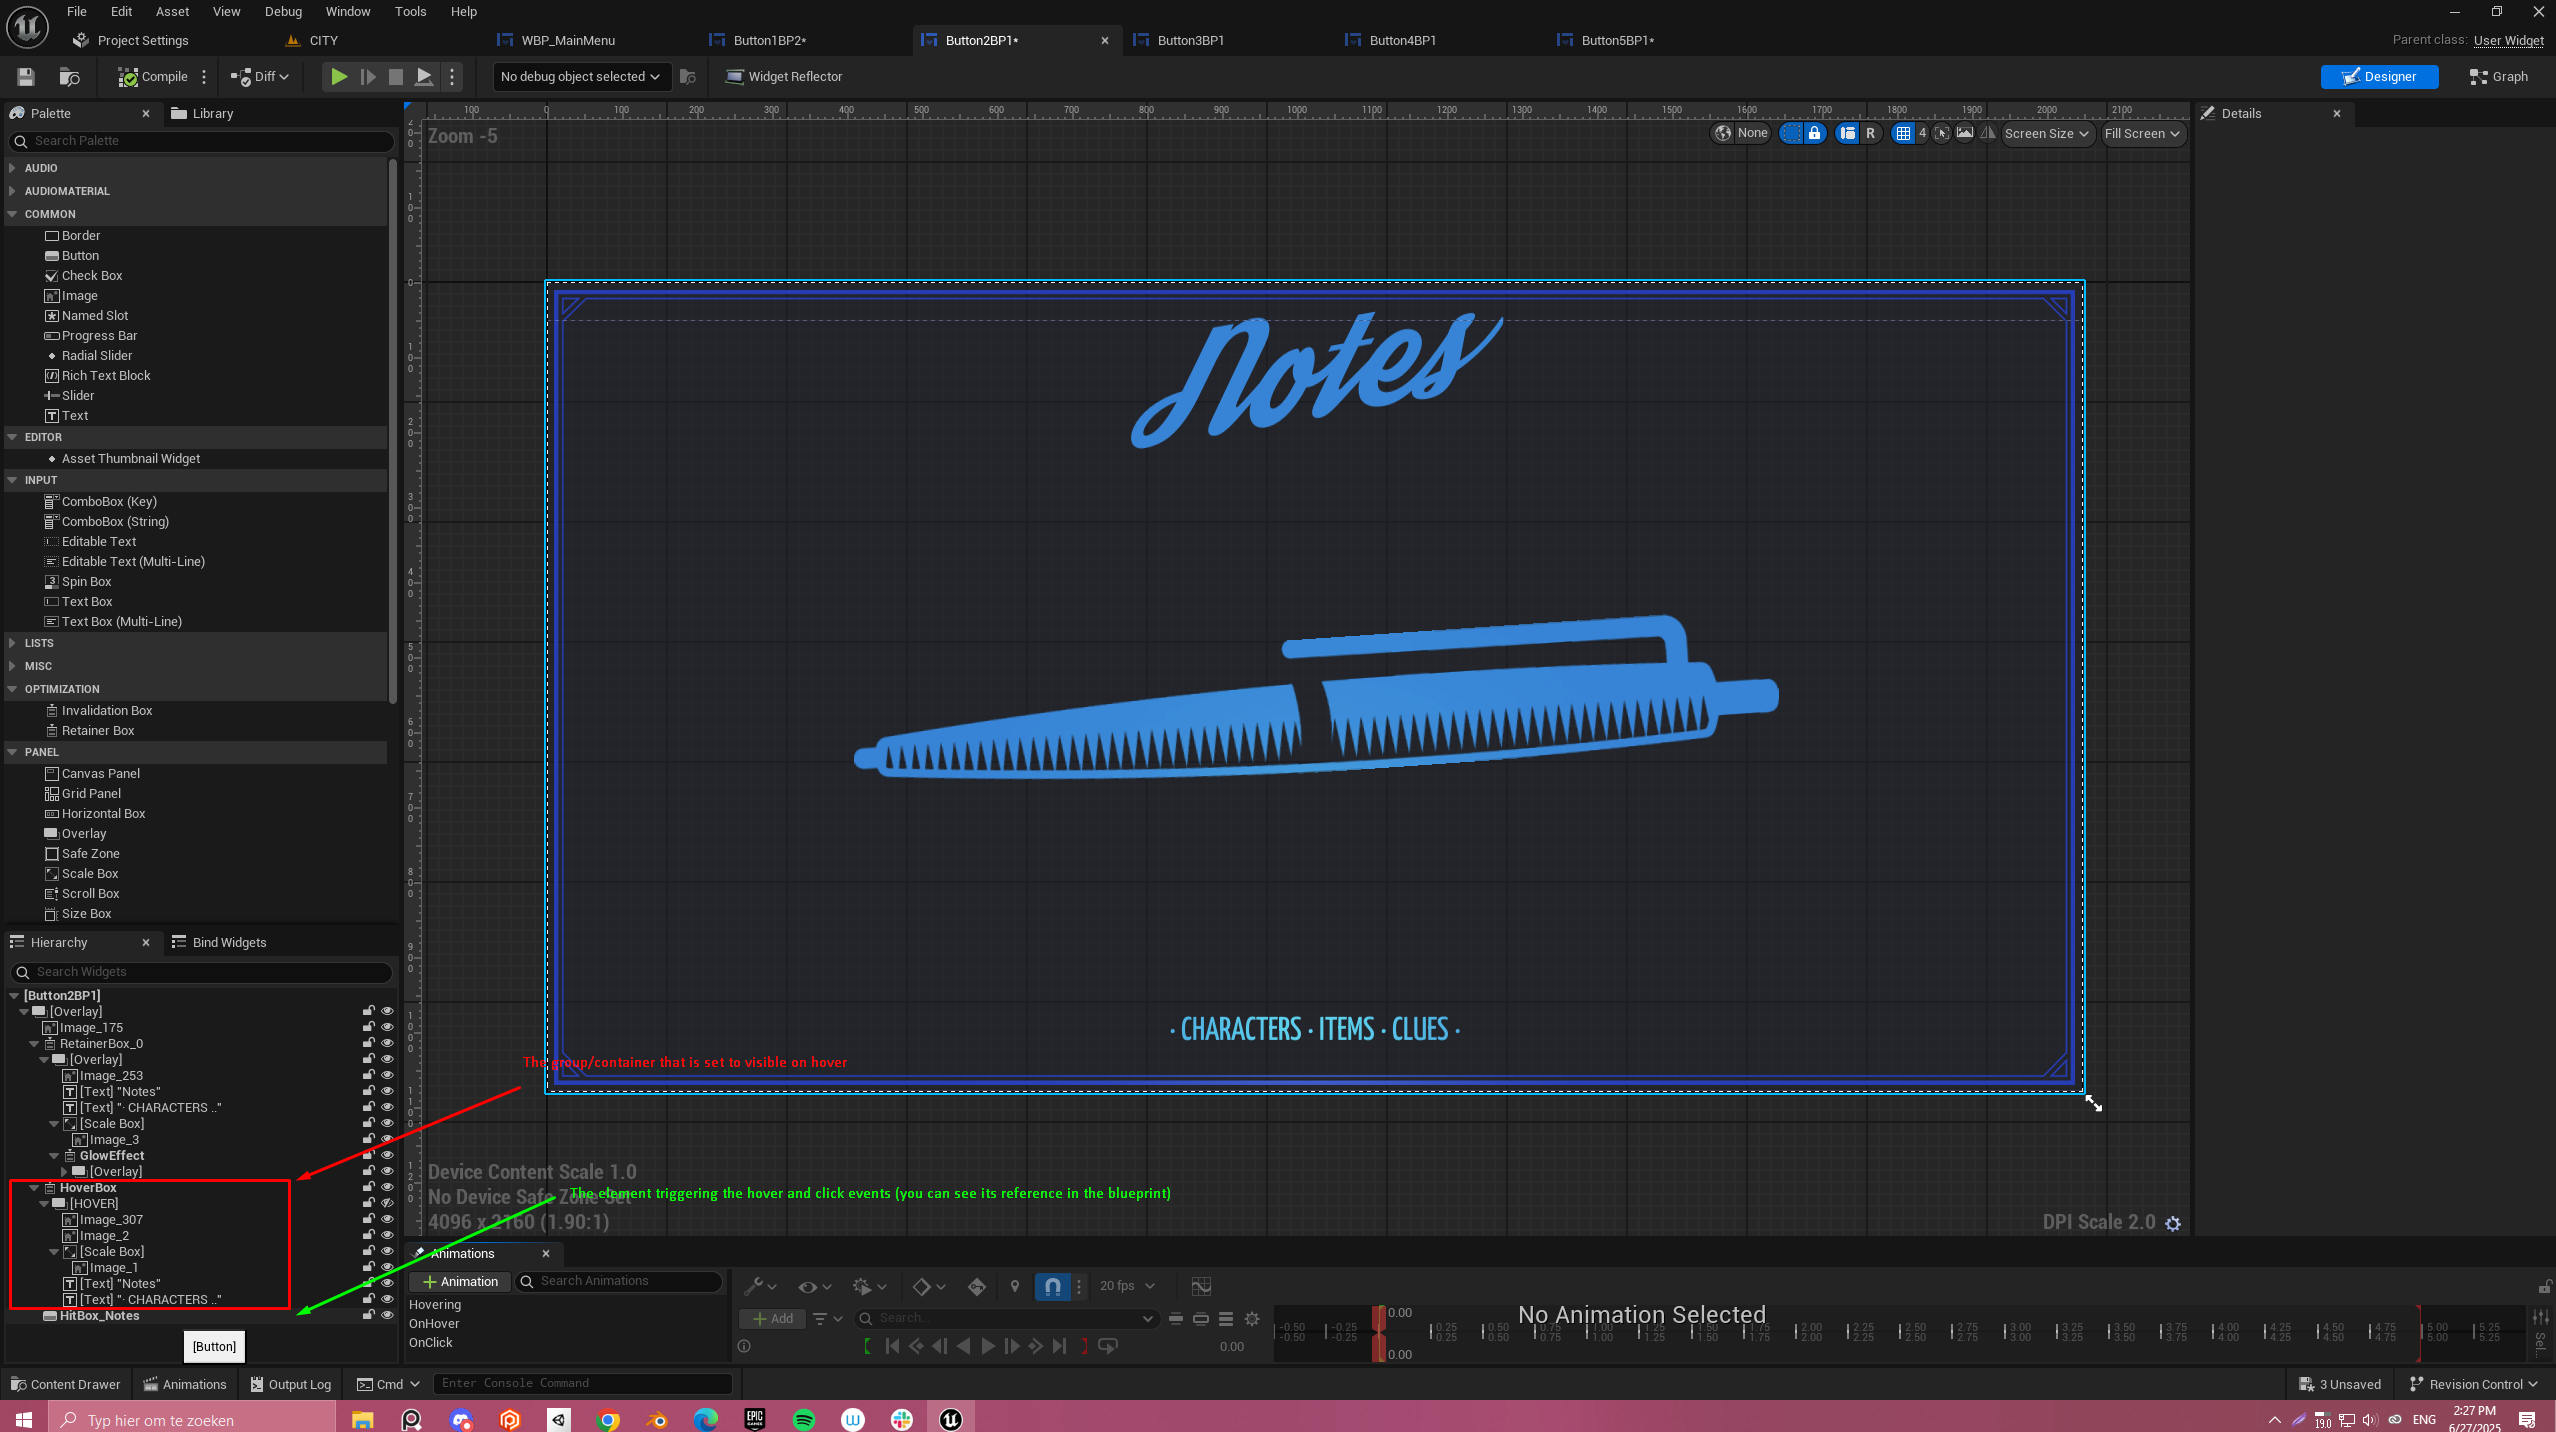Image resolution: width=2556 pixels, height=1432 pixels.
Task: Open the Bind Widgets tab
Action: click(219, 942)
